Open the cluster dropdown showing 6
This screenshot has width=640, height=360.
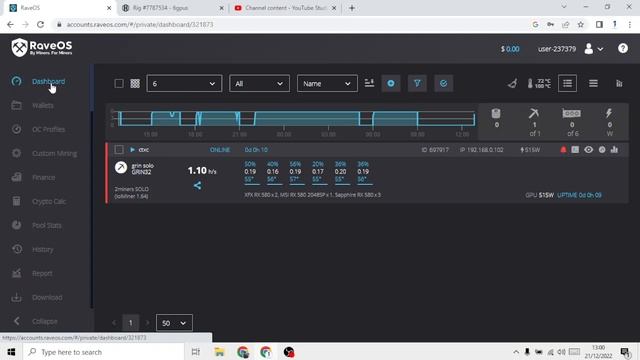pos(184,83)
